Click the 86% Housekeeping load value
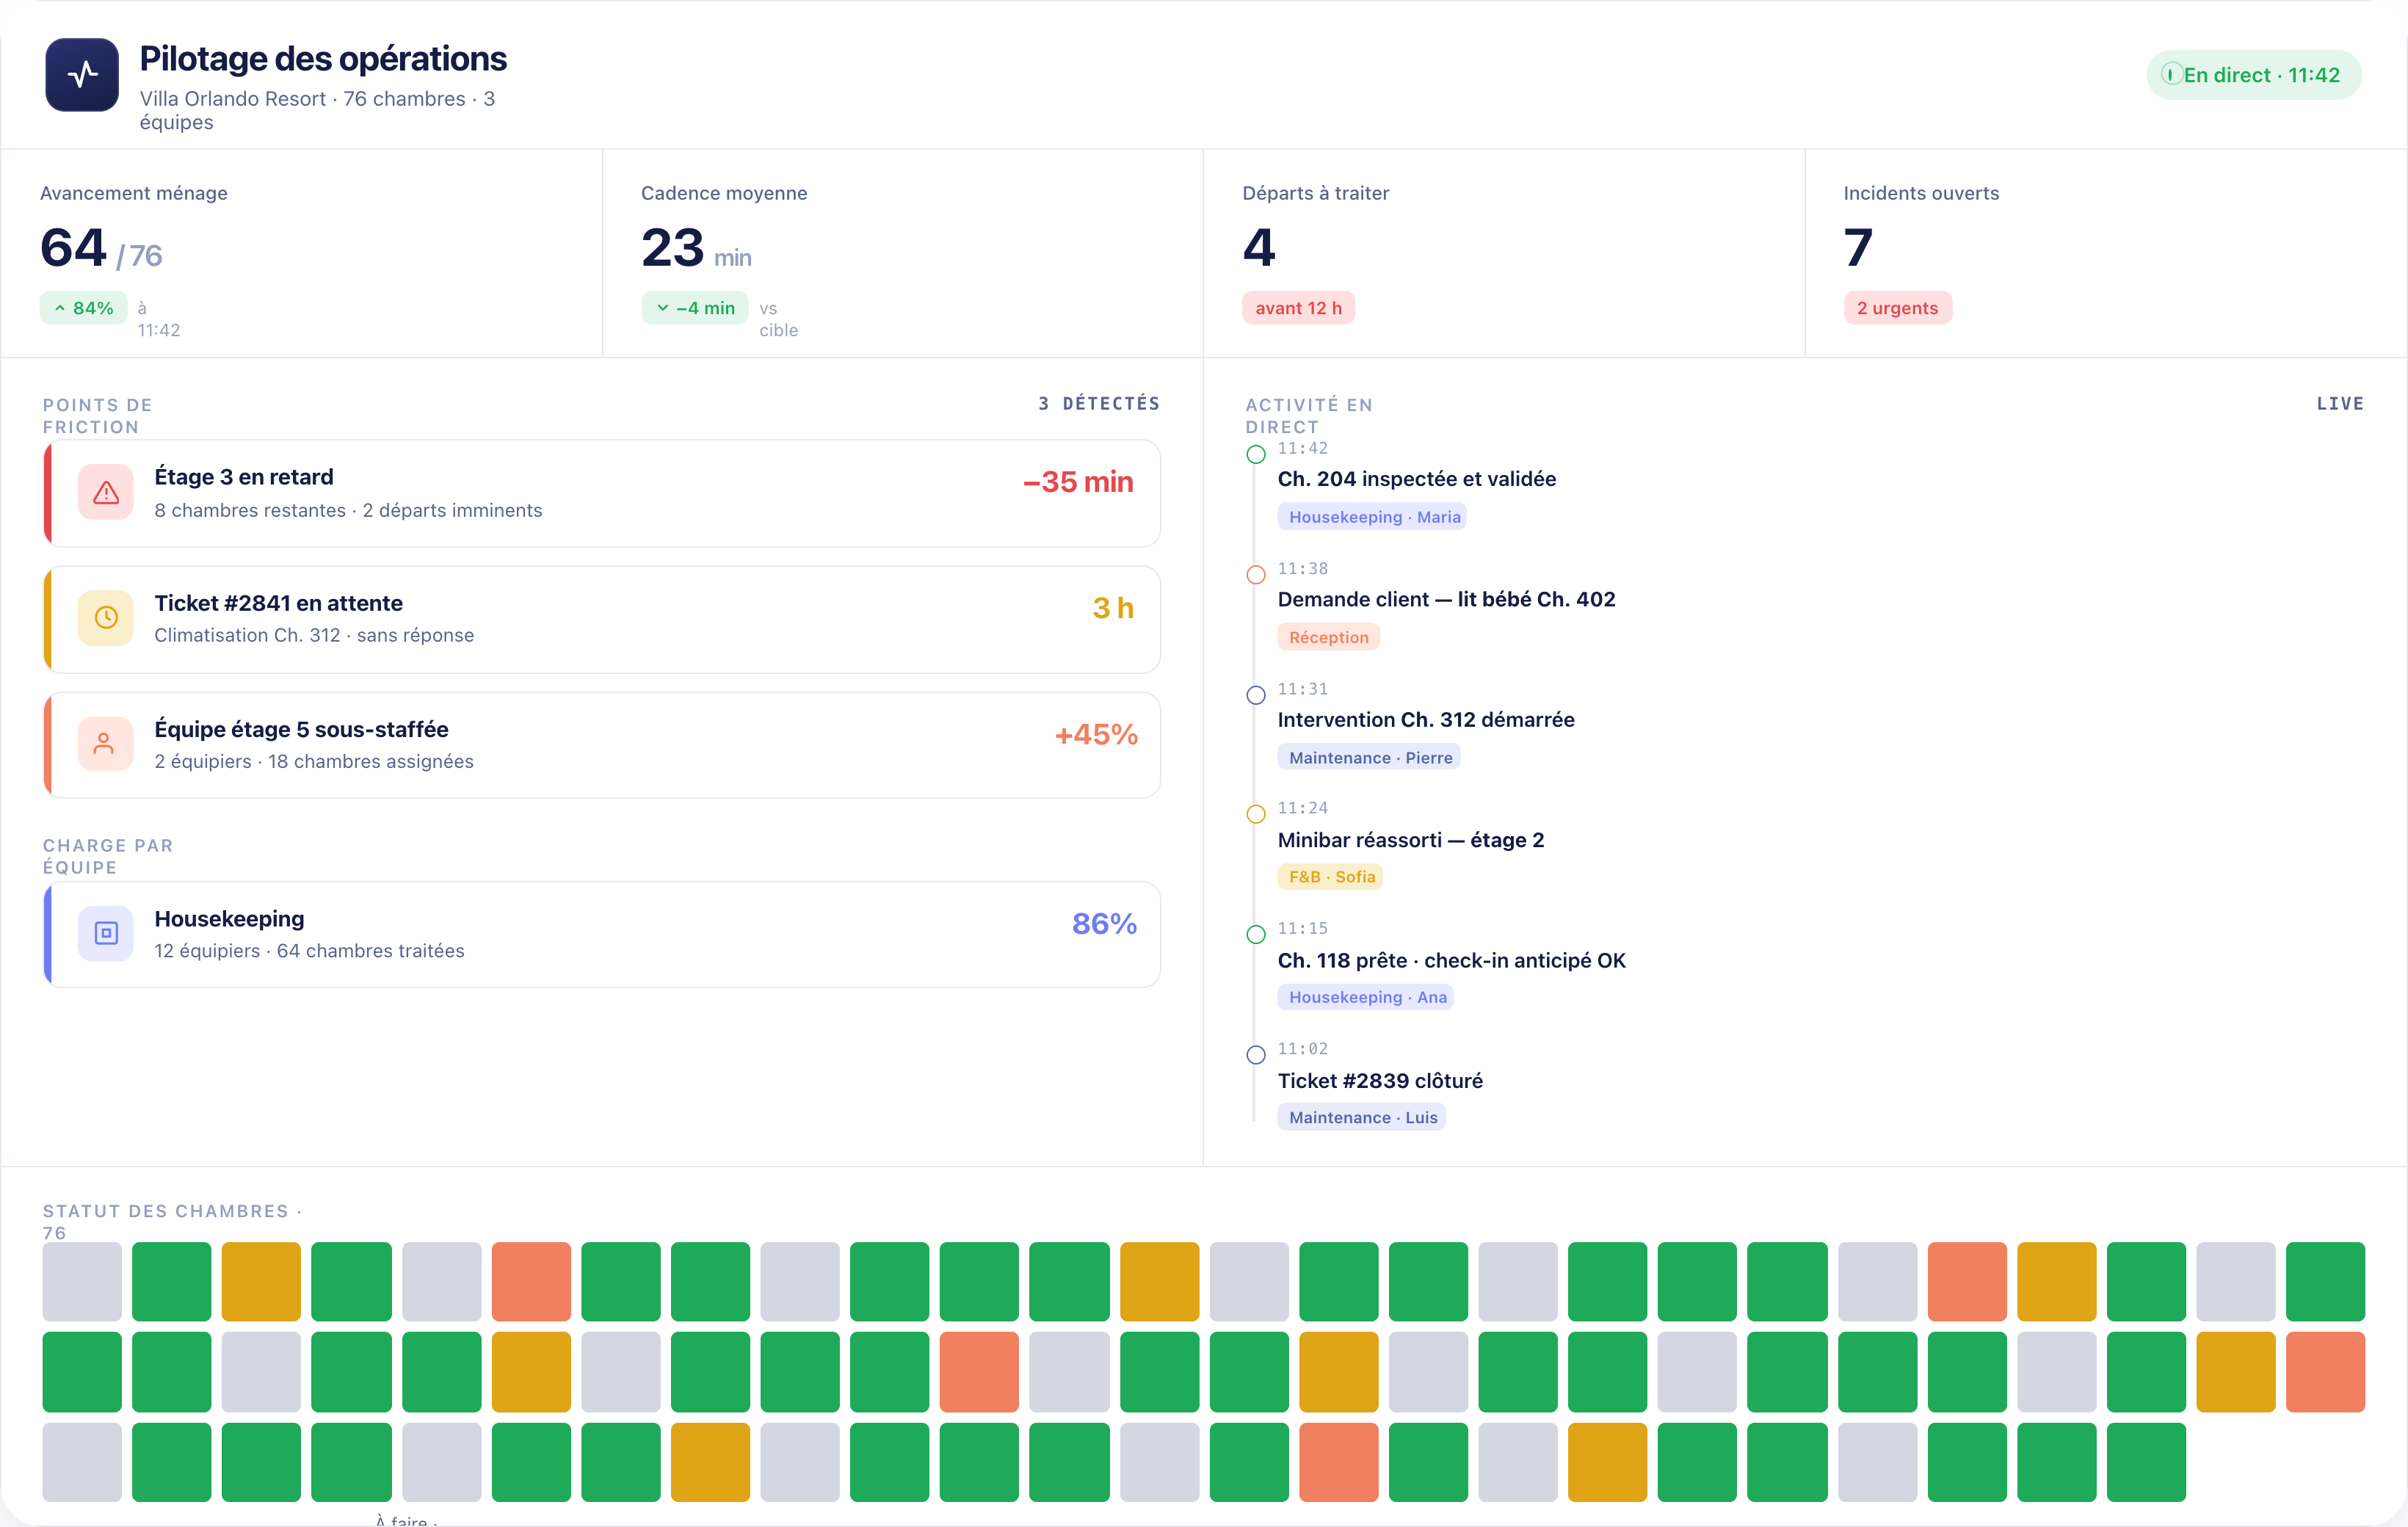 (x=1104, y=924)
